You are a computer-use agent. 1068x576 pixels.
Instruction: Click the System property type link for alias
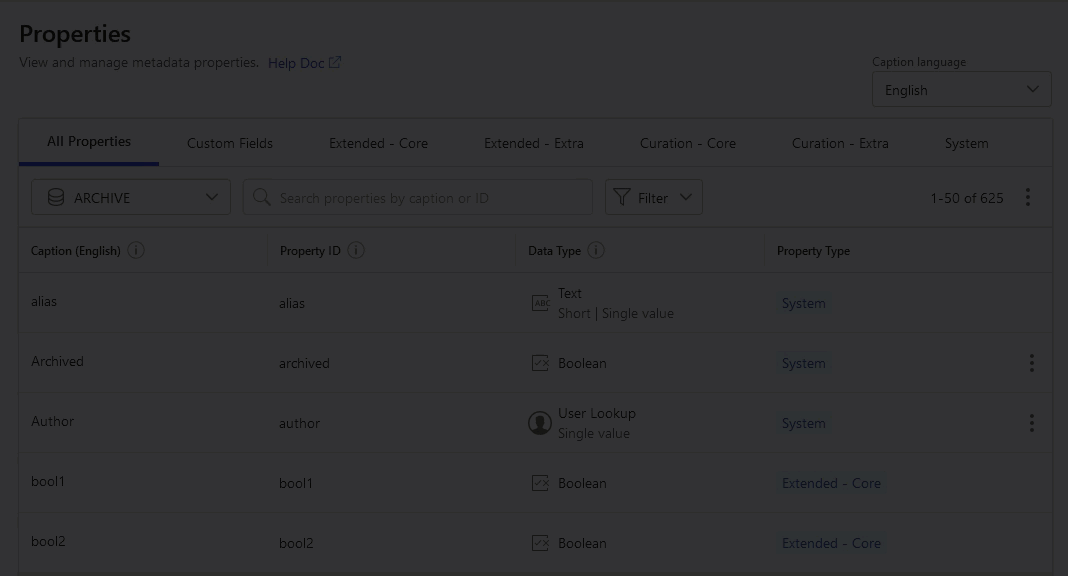click(803, 303)
